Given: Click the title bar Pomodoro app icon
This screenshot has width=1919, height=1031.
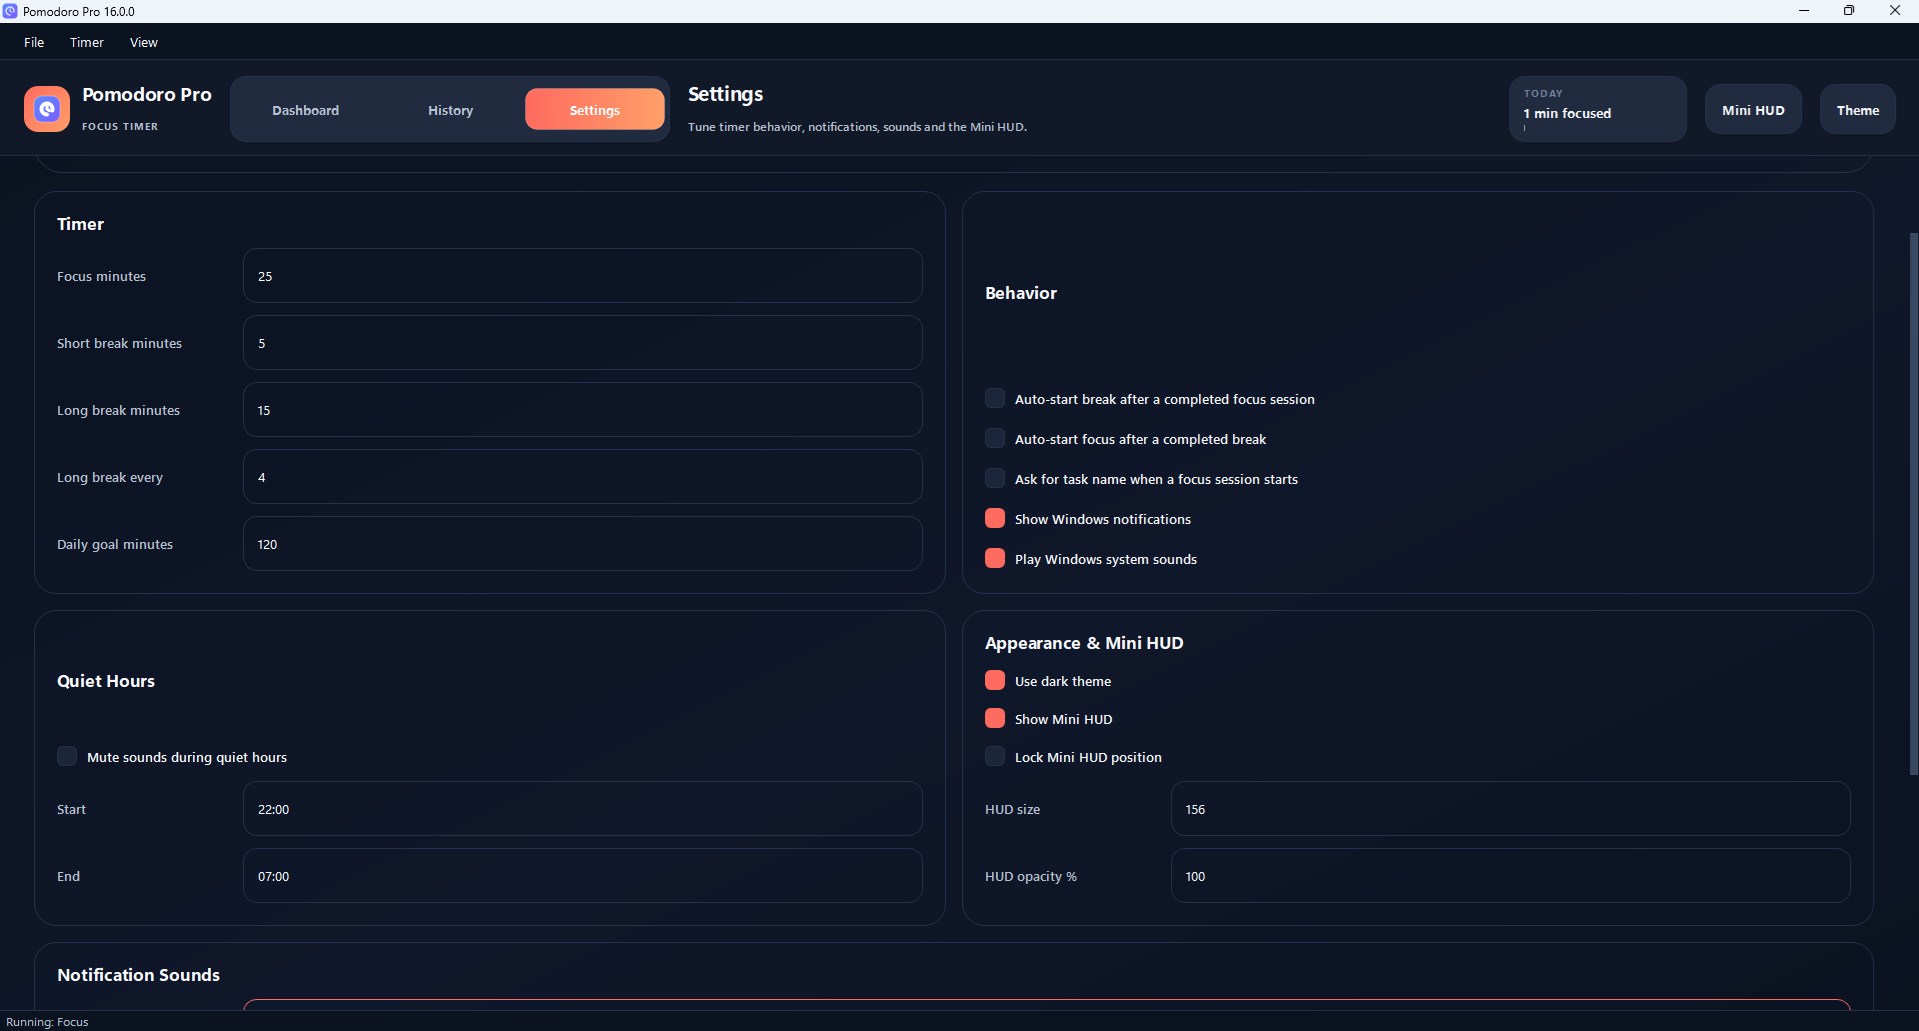Looking at the screenshot, I should 10,11.
